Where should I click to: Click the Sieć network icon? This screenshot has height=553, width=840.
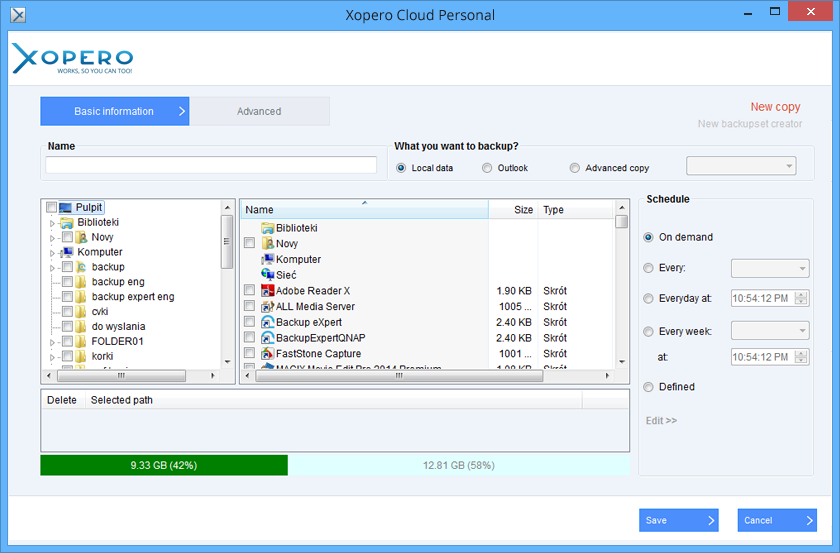267,274
